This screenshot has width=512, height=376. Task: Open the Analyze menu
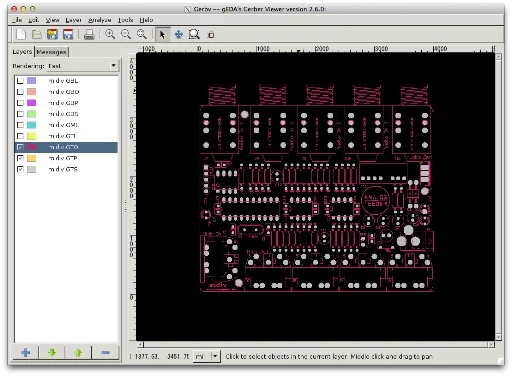[99, 20]
